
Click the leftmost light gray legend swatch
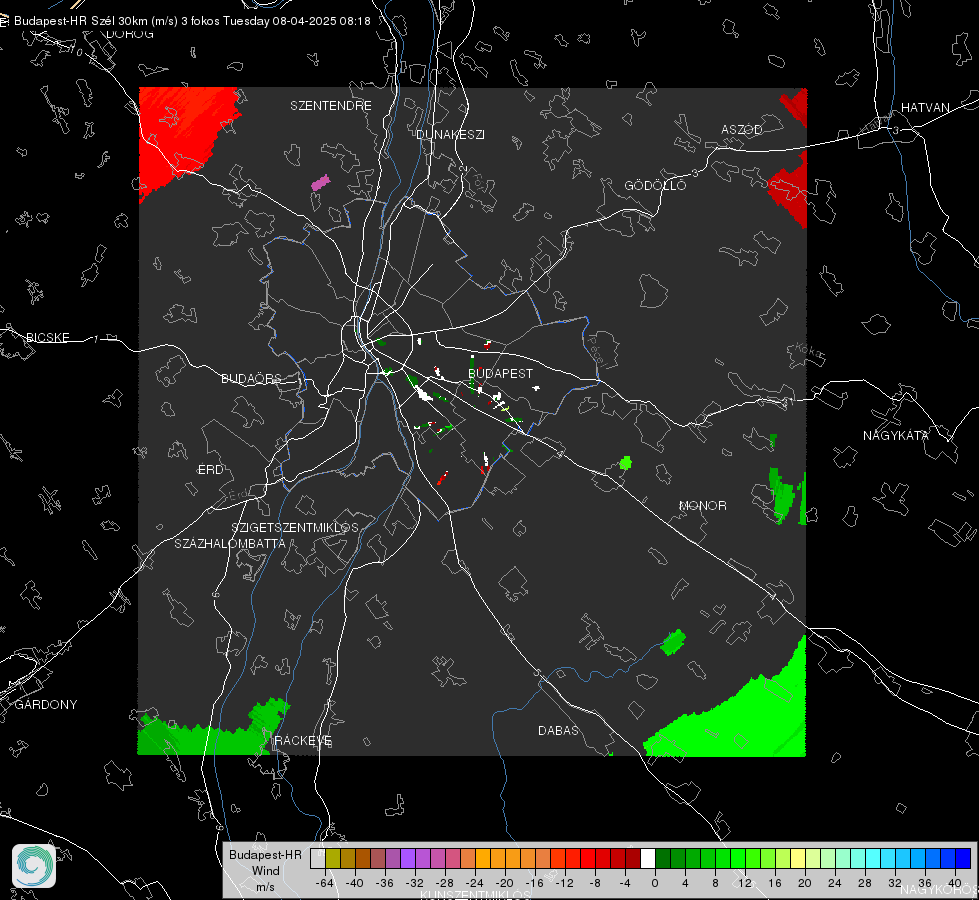317,859
